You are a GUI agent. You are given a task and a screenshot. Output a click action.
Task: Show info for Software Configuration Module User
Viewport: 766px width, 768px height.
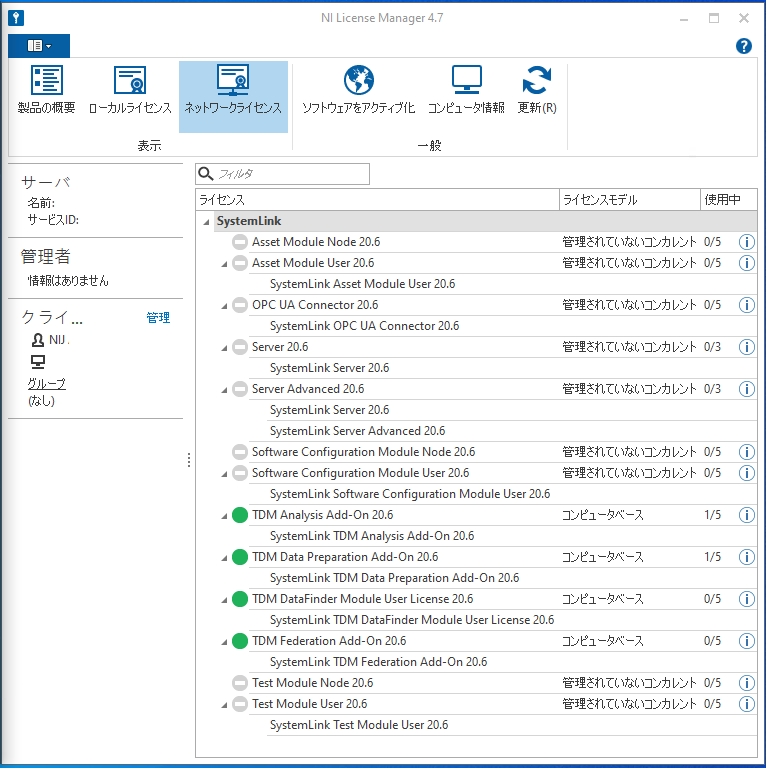pos(746,473)
